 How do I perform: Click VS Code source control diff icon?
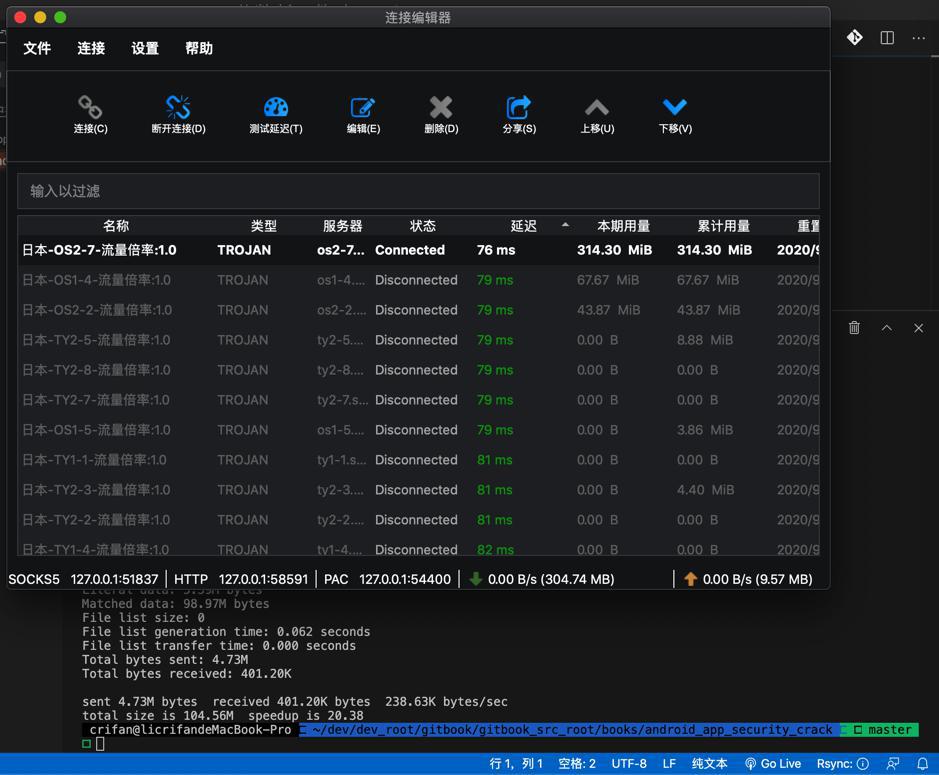click(x=855, y=38)
